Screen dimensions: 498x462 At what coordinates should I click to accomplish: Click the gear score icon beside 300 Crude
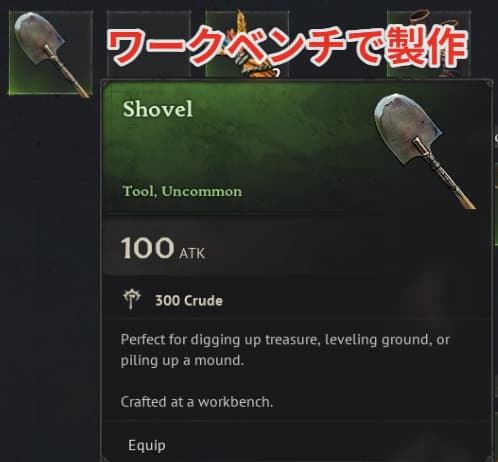(132, 299)
